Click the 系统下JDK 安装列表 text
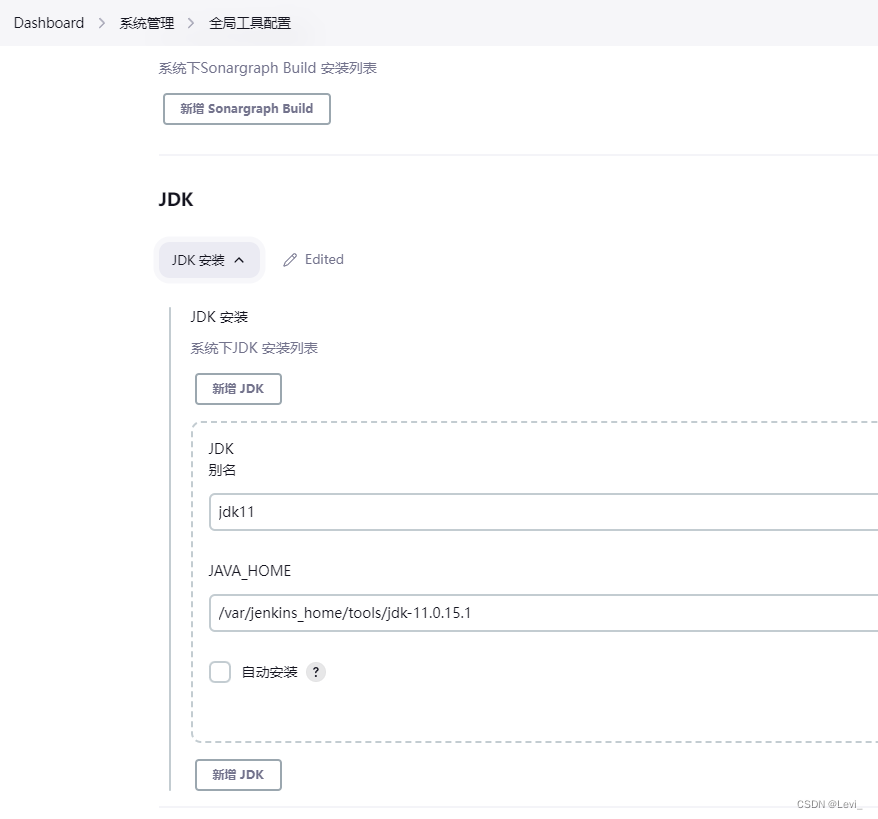The image size is (878, 819). (254, 347)
